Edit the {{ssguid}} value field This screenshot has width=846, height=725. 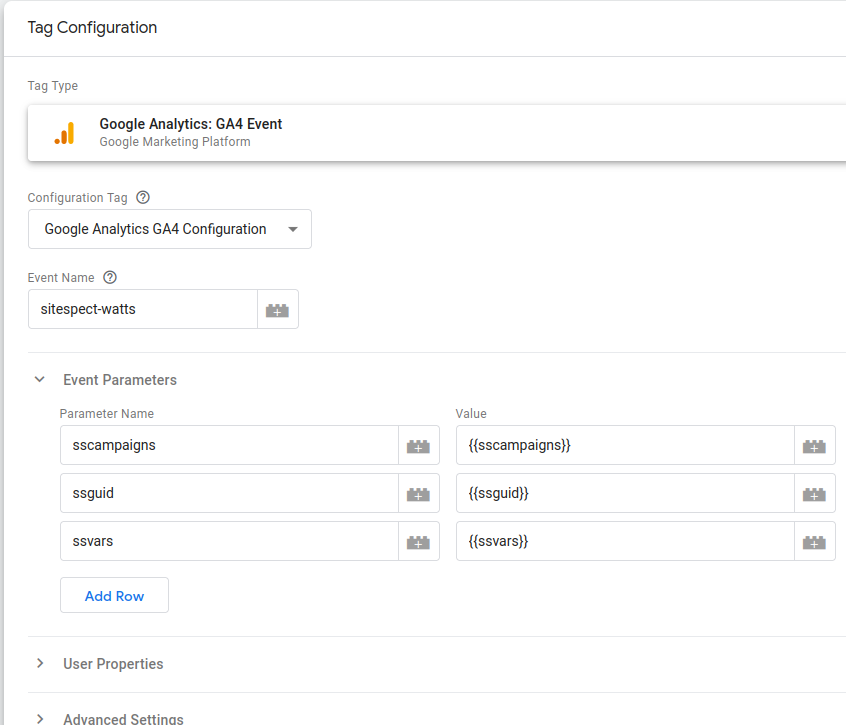[625, 494]
